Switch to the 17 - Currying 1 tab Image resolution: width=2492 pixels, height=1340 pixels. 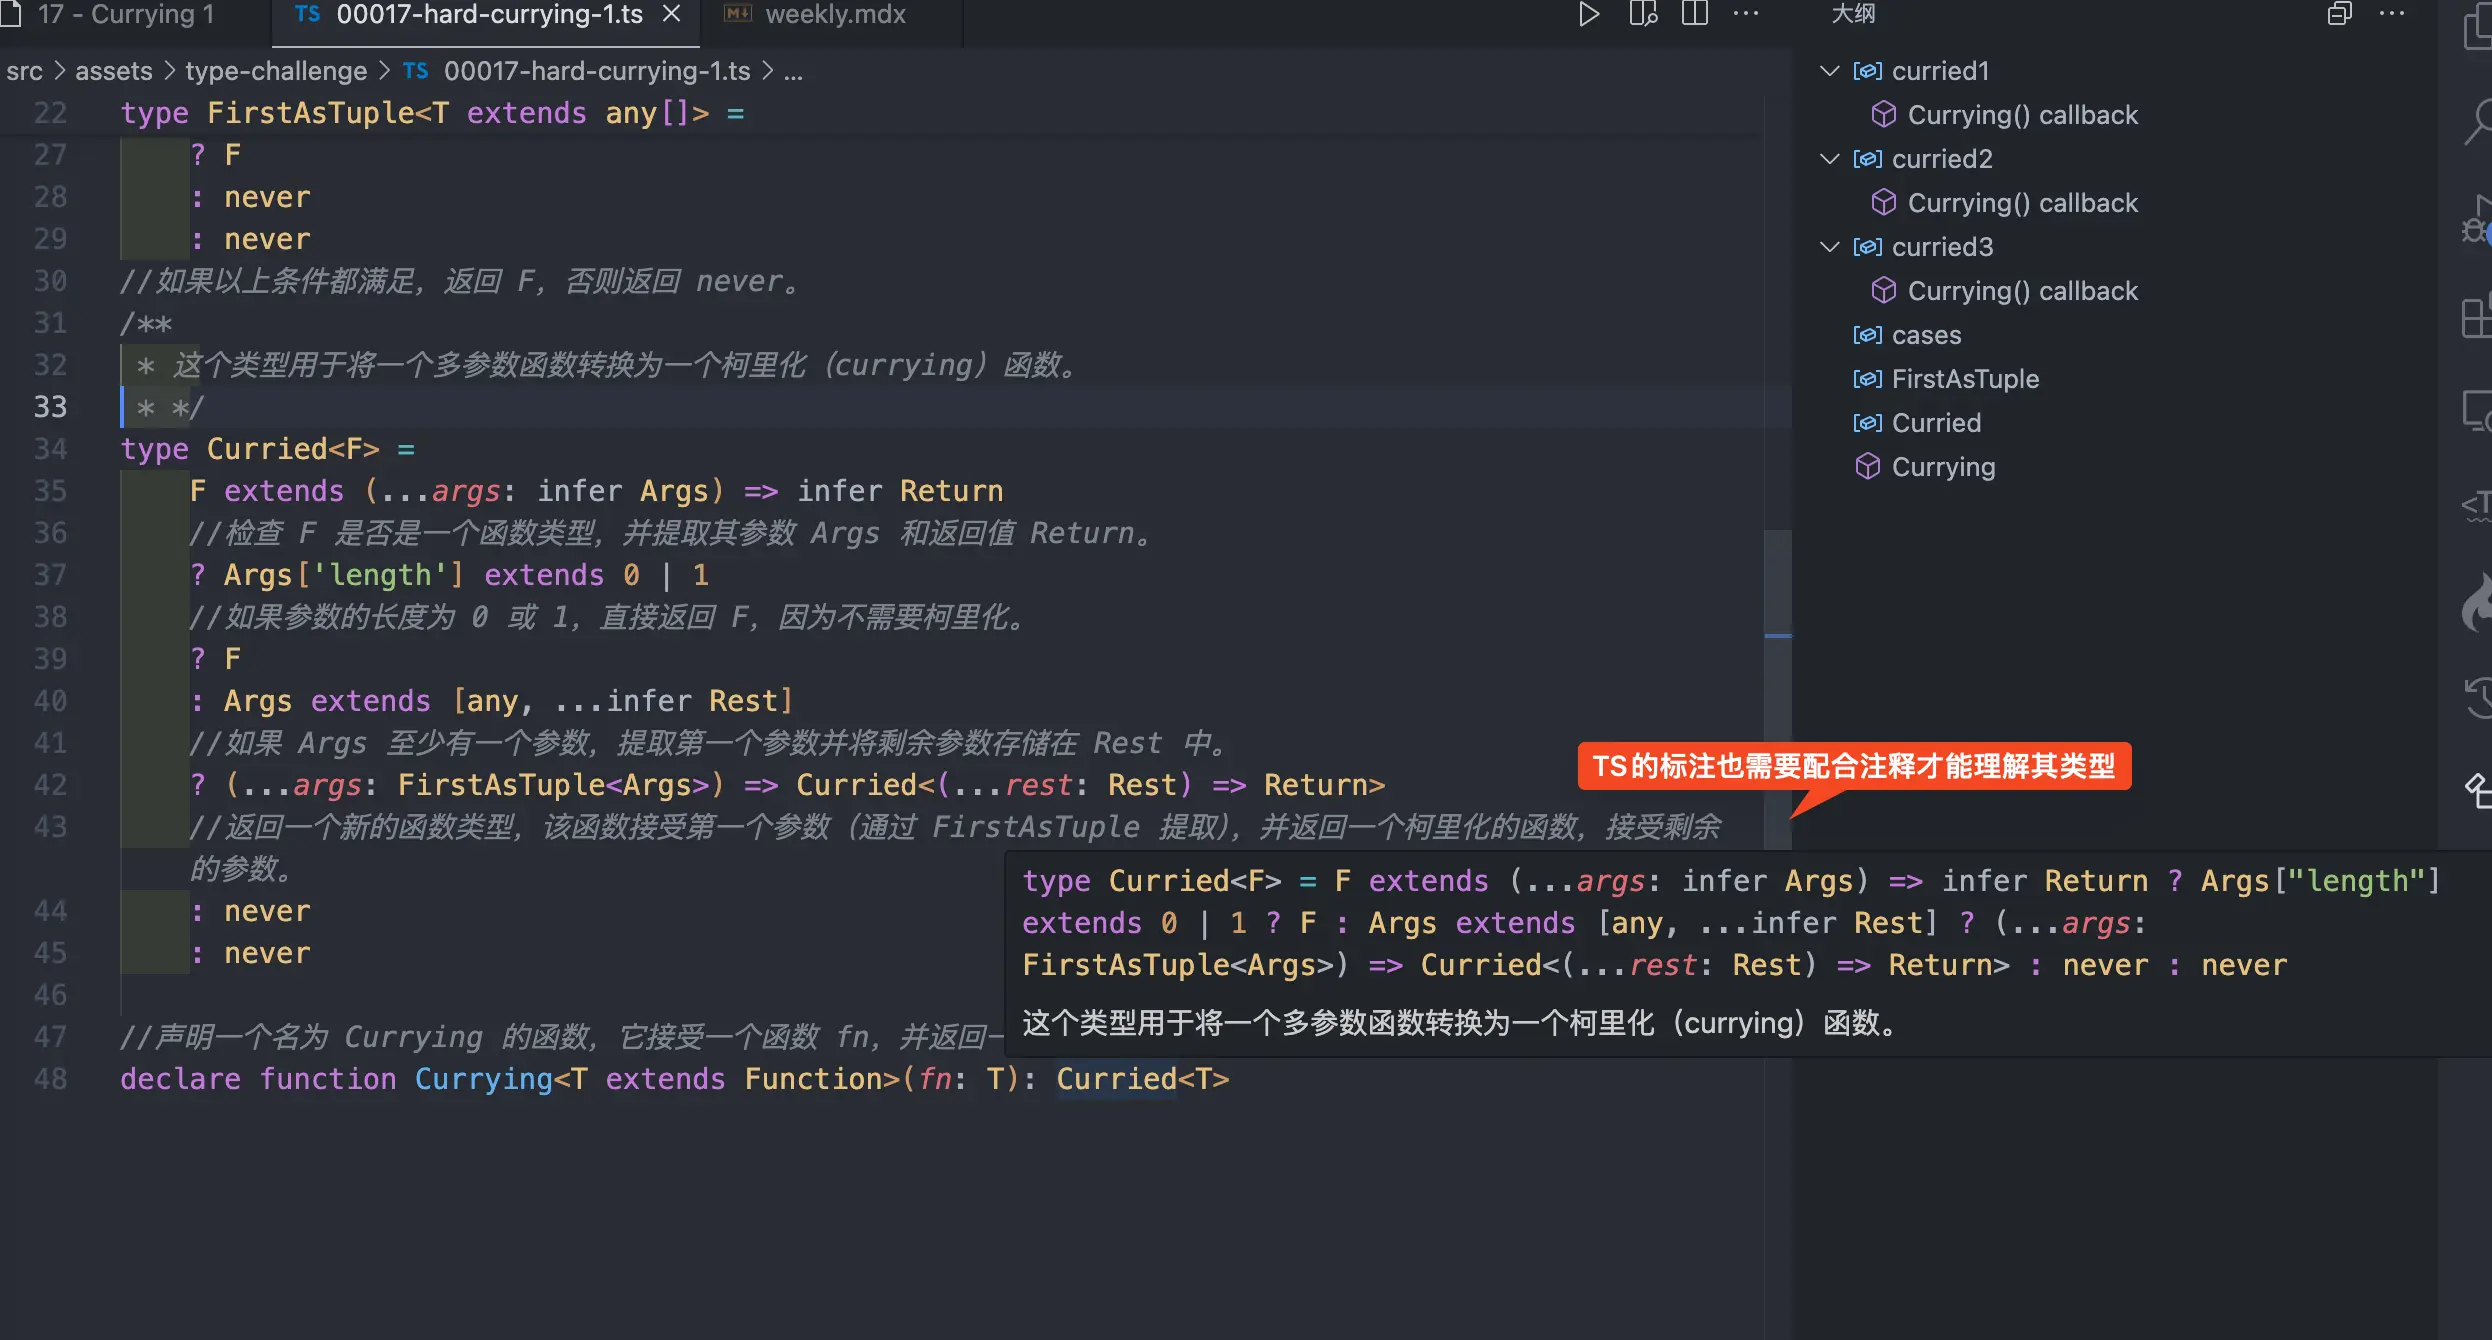[x=125, y=14]
